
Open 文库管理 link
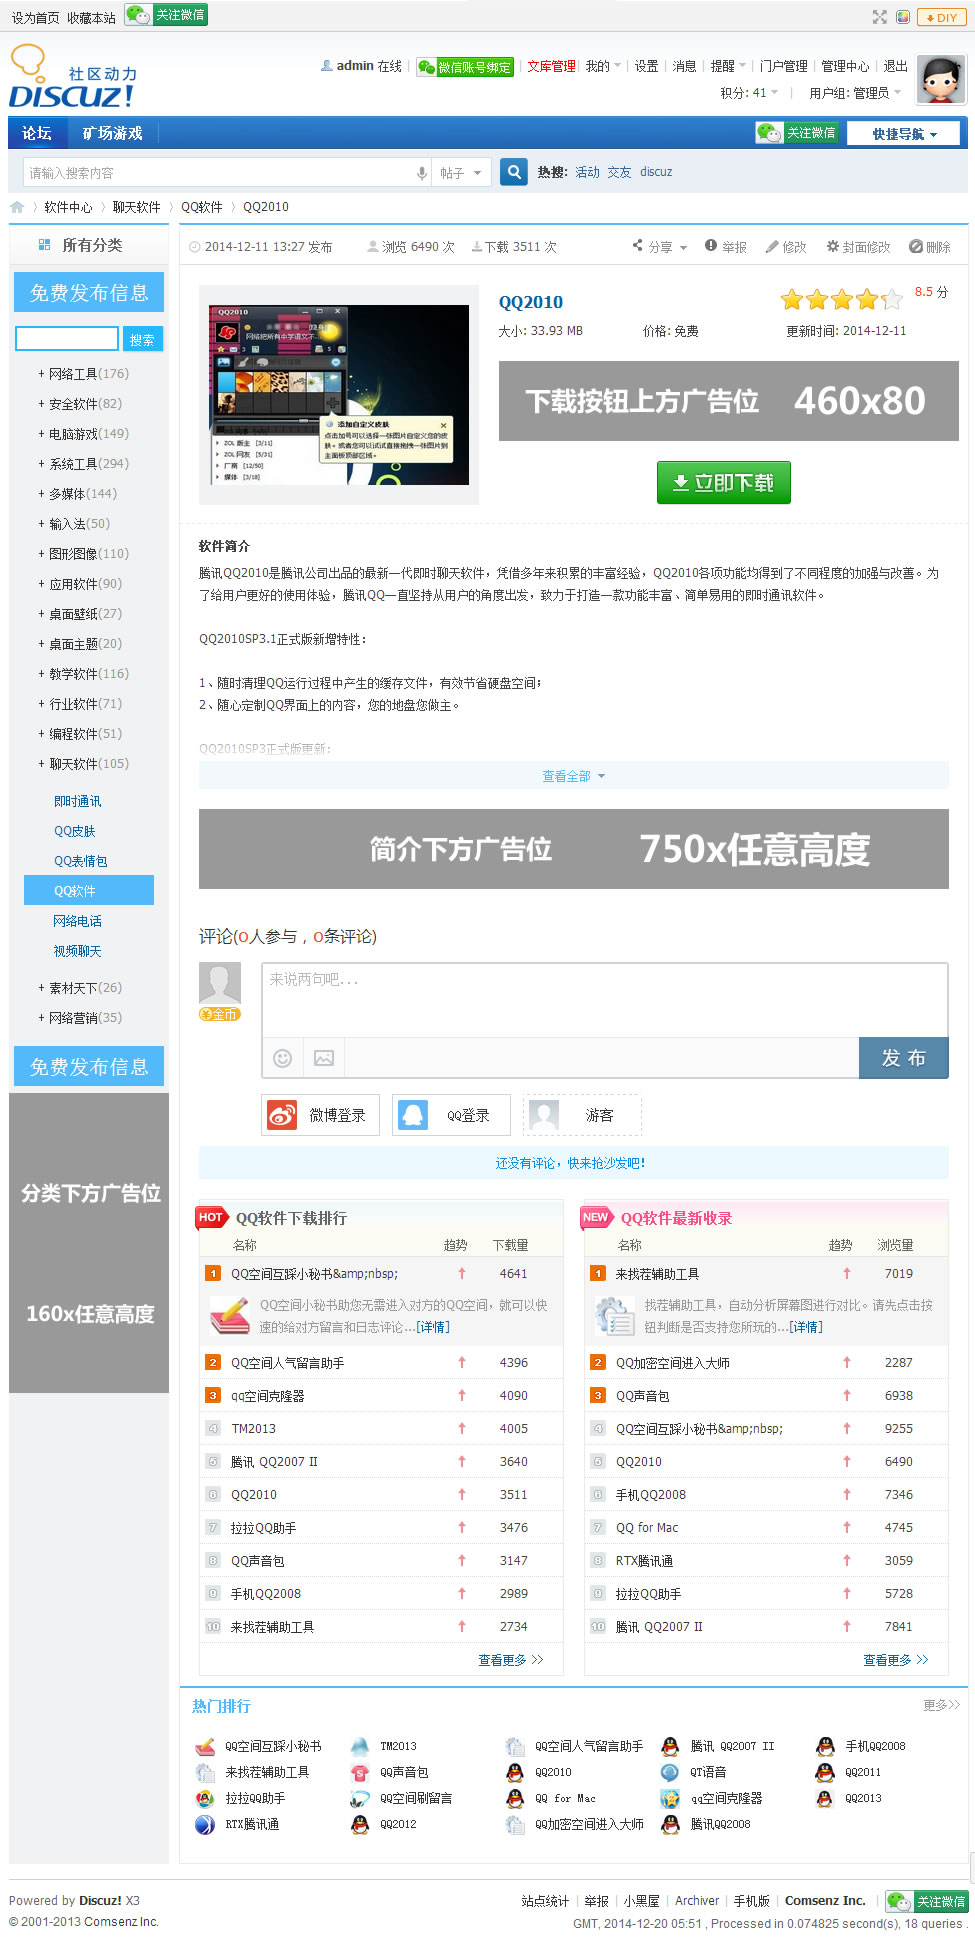click(552, 66)
